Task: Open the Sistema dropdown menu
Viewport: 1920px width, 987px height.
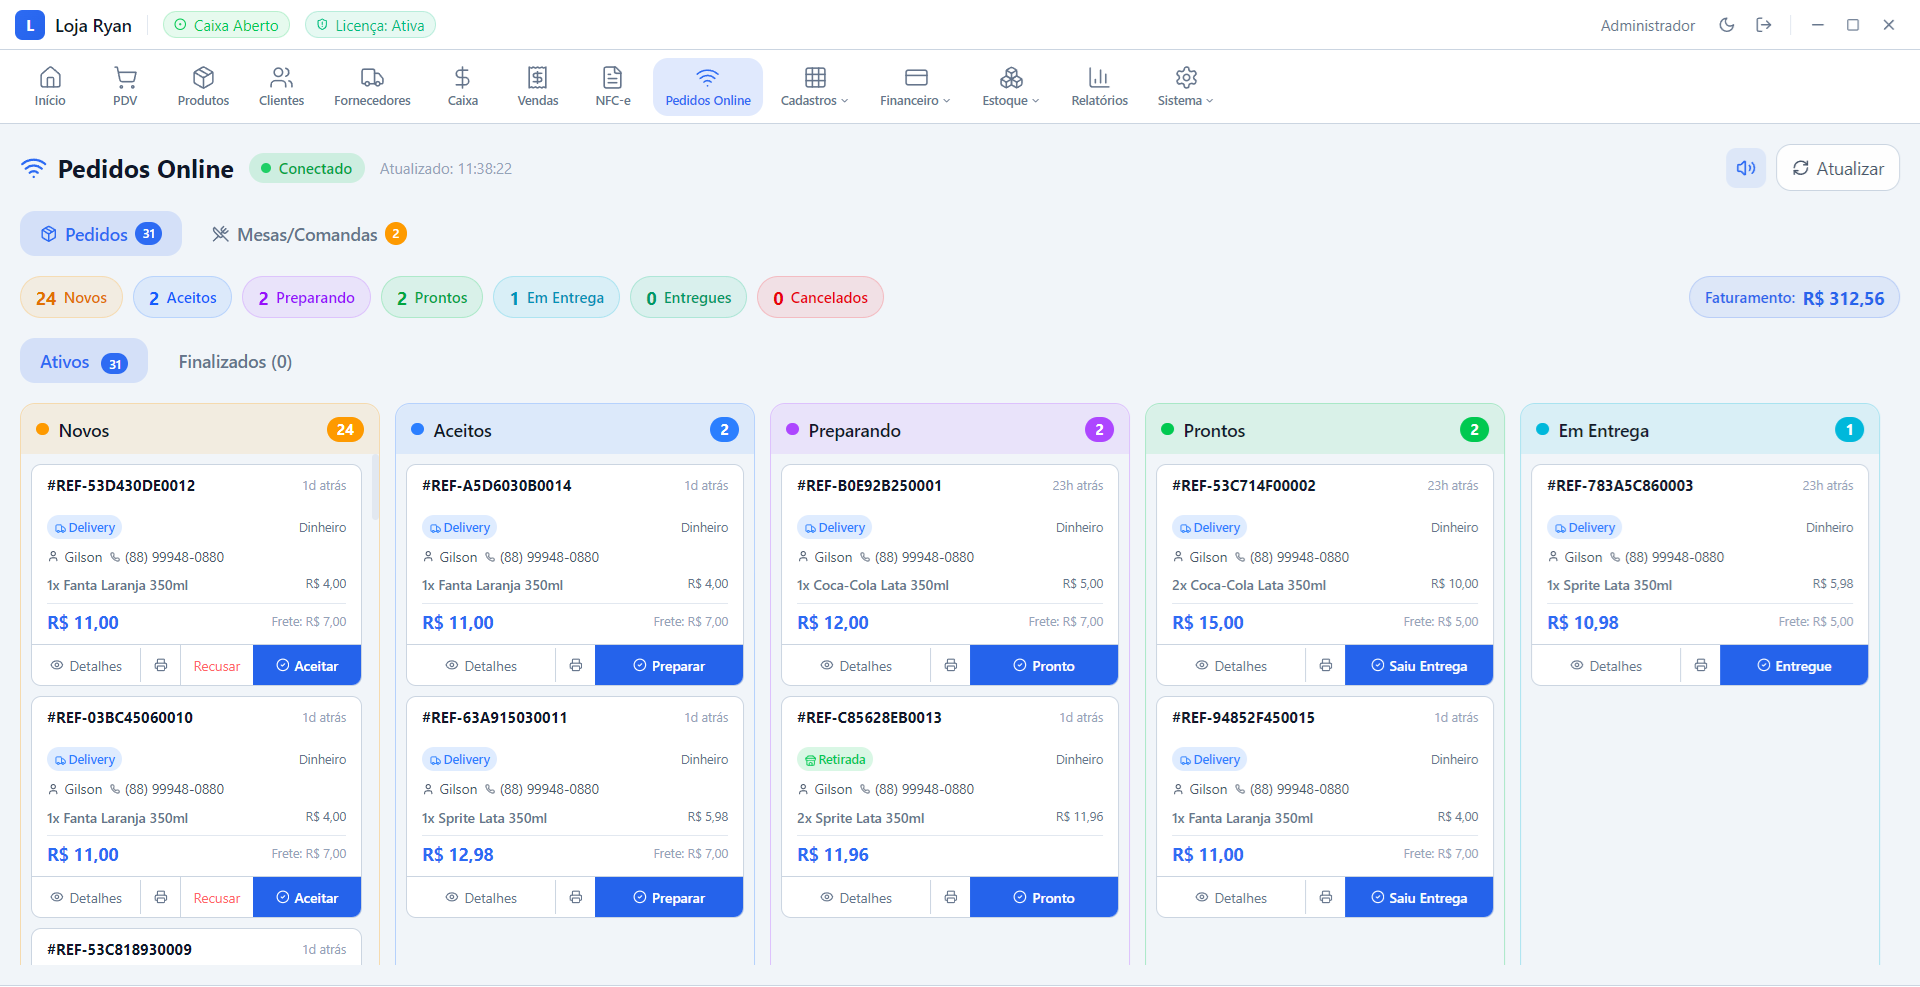Action: [x=1185, y=86]
